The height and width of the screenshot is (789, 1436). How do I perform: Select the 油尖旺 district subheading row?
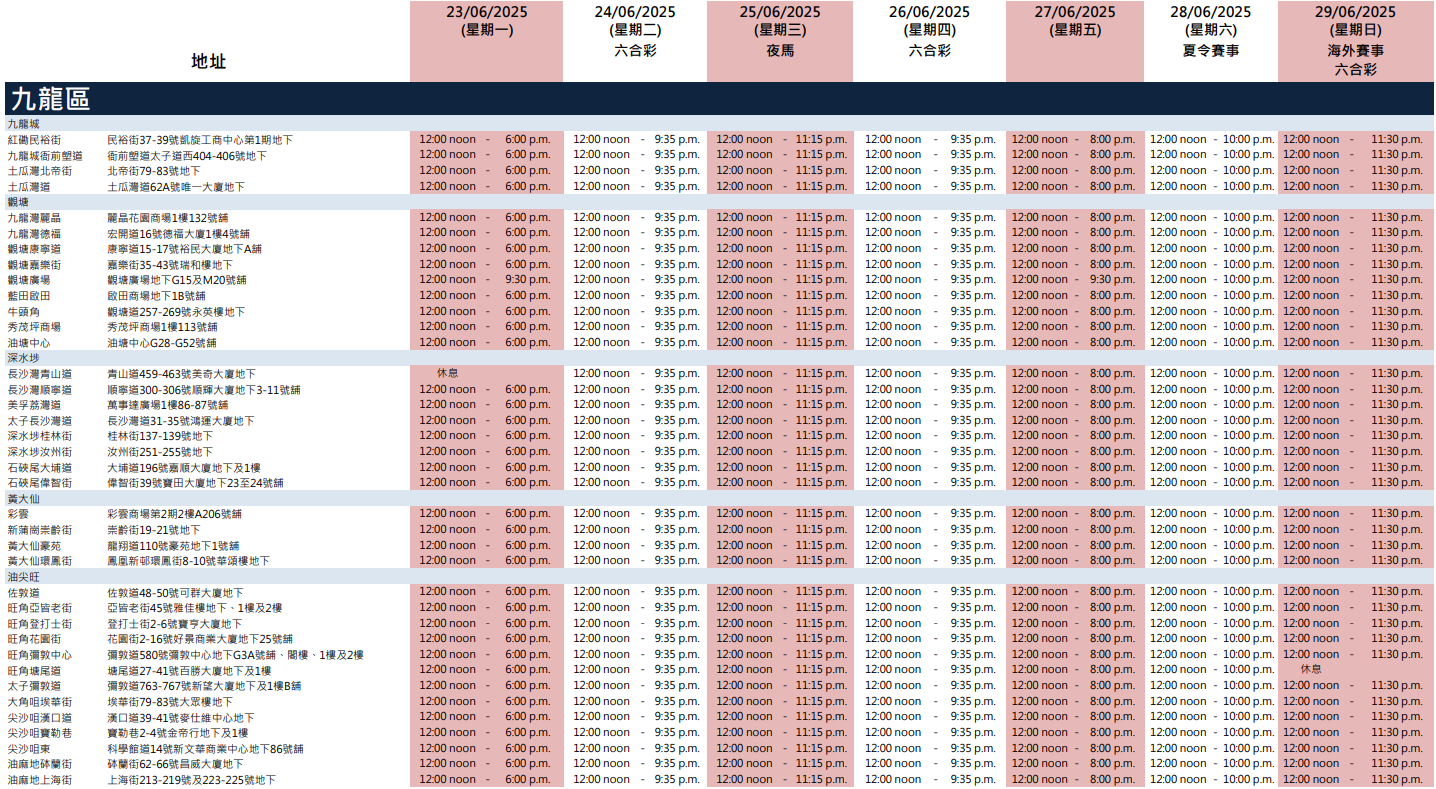tap(24, 577)
